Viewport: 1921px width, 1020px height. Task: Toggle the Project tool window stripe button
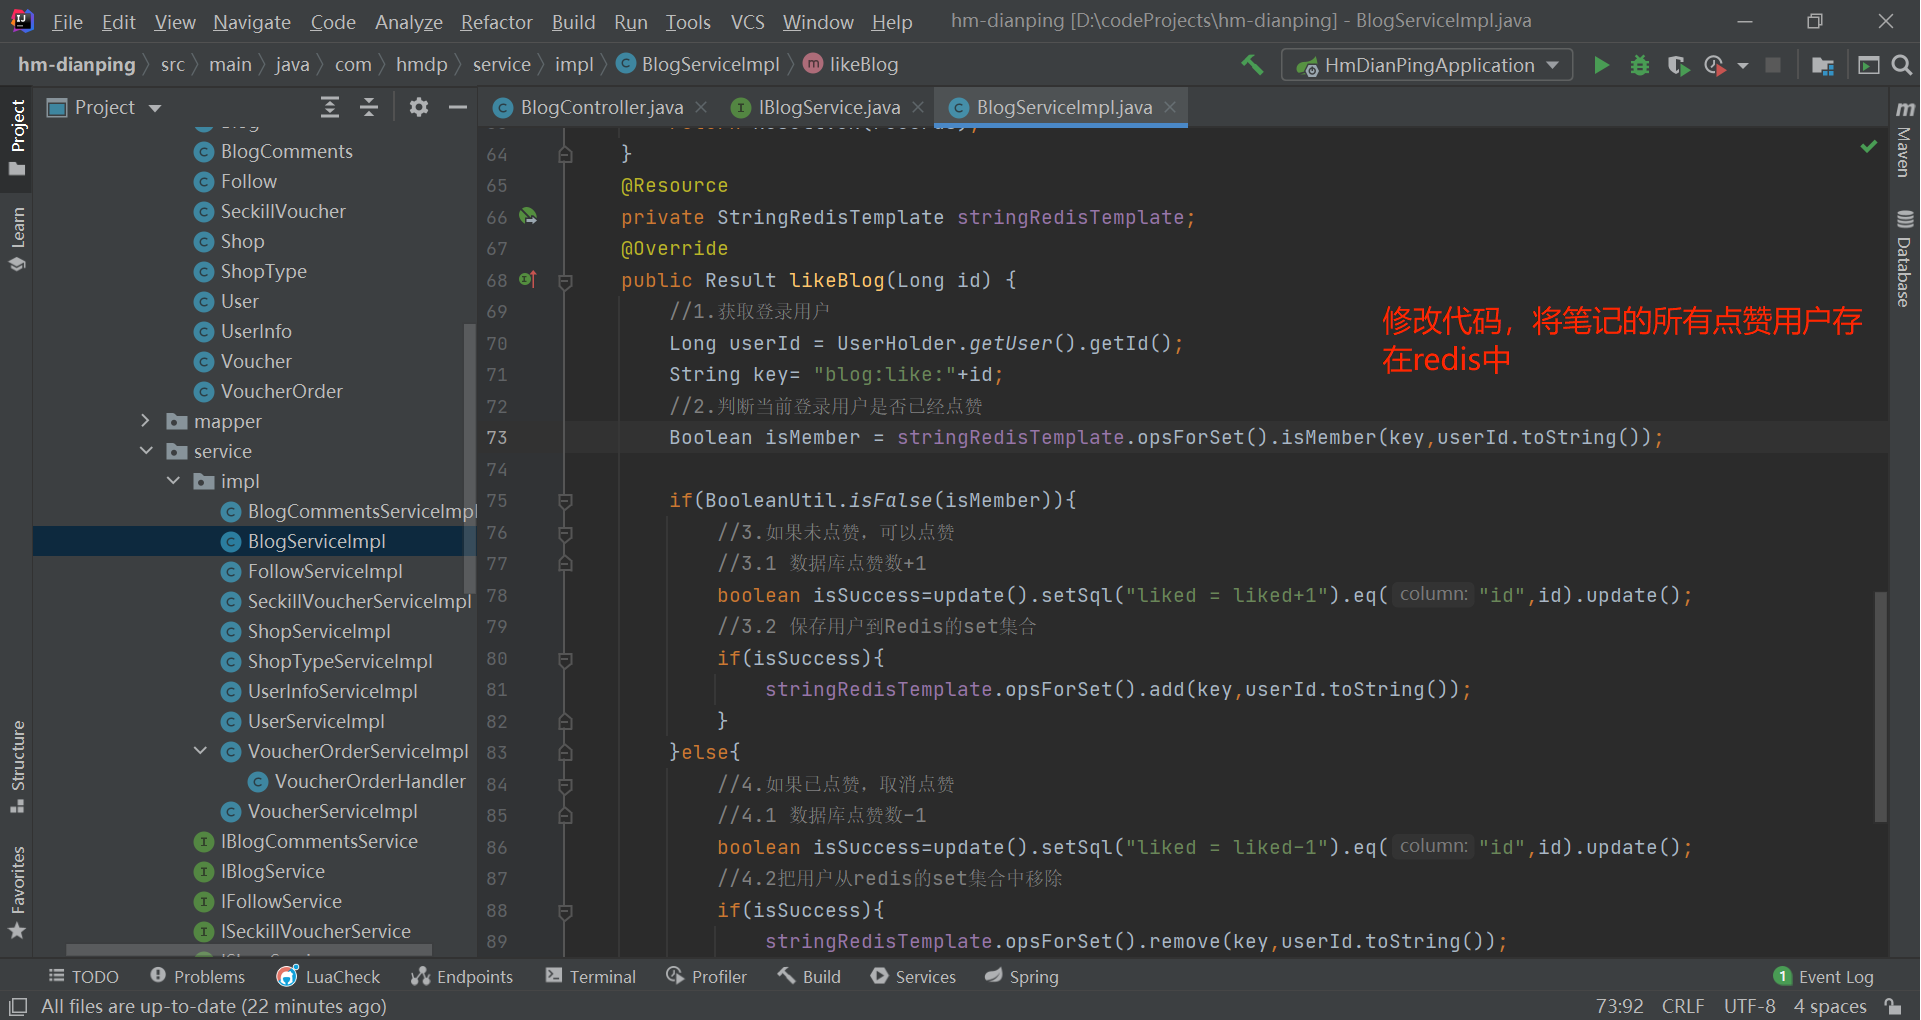click(x=17, y=137)
